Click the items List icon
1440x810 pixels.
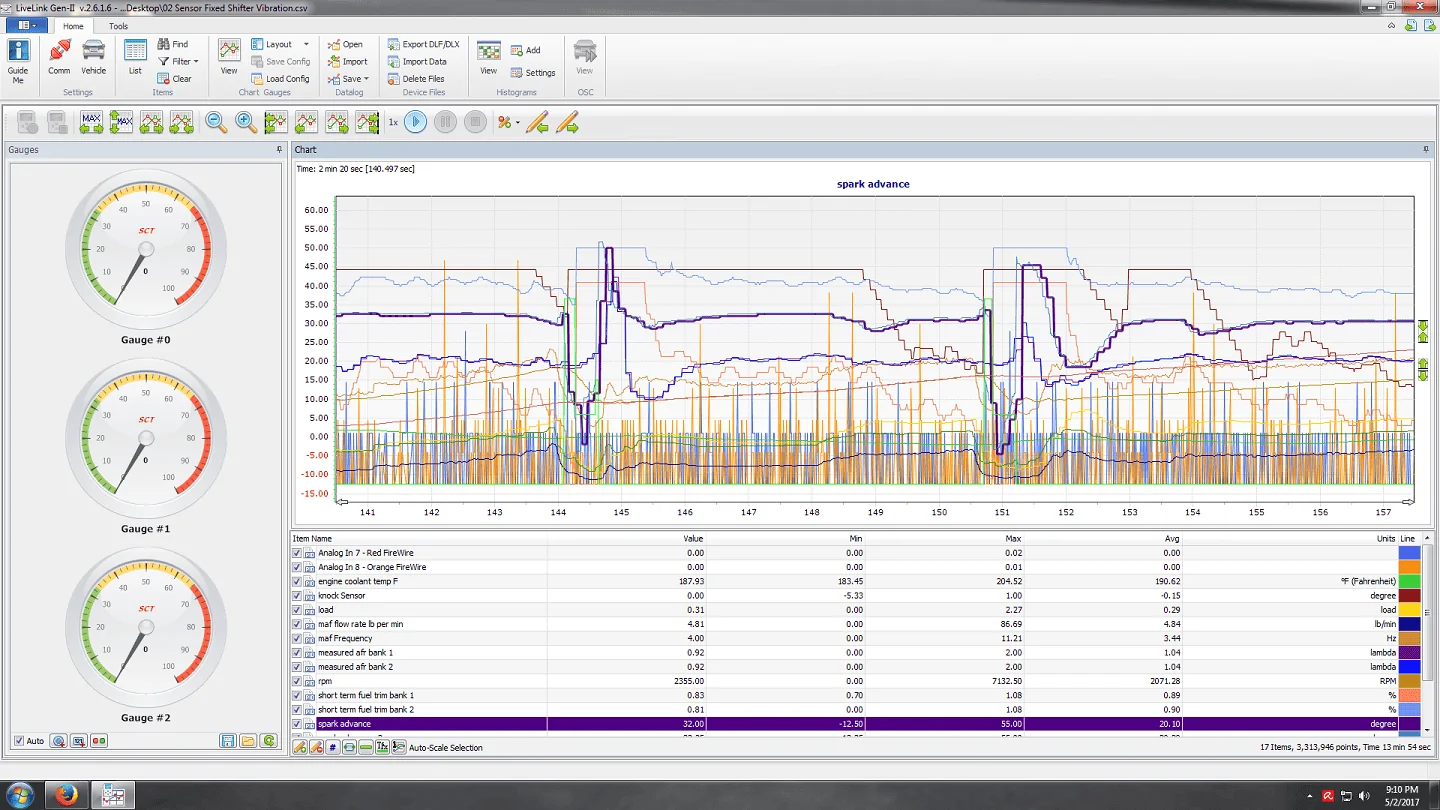135,50
